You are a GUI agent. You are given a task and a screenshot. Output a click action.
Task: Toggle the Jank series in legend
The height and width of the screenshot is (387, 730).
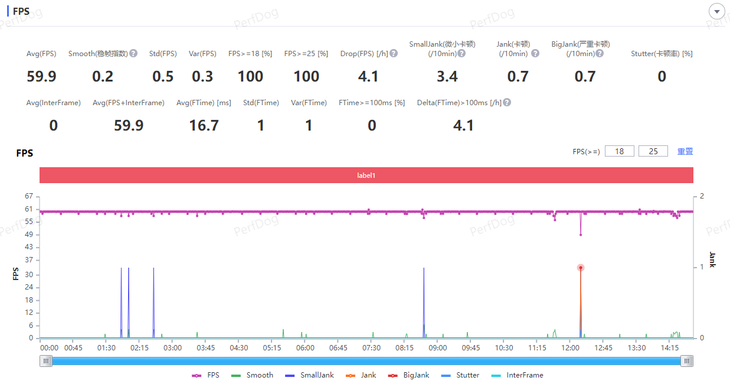[361, 375]
